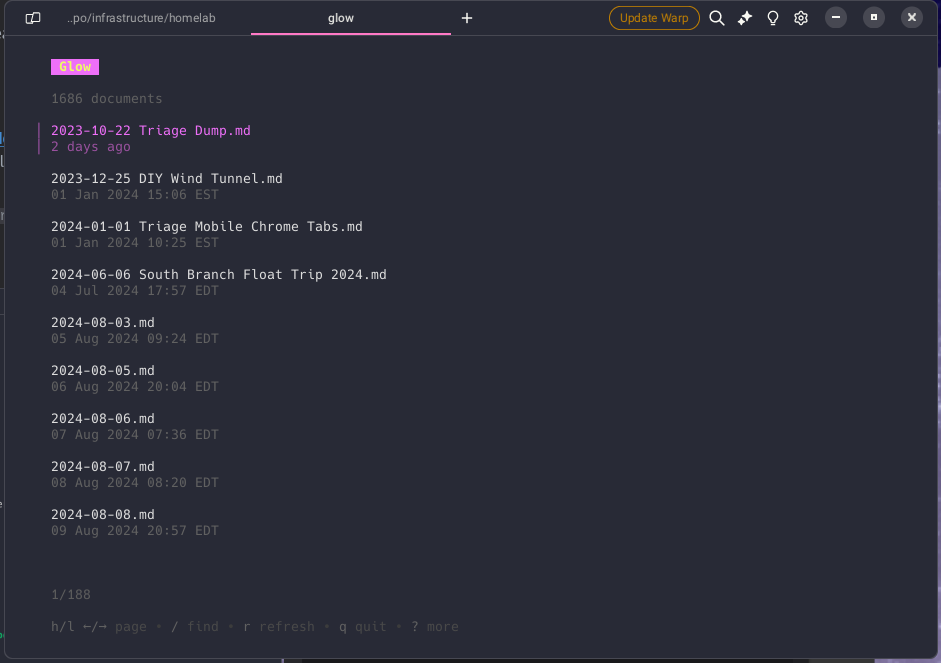The height and width of the screenshot is (663, 941).
Task: Select 2023-10-22 Triage Dump.md document
Action: click(x=151, y=131)
